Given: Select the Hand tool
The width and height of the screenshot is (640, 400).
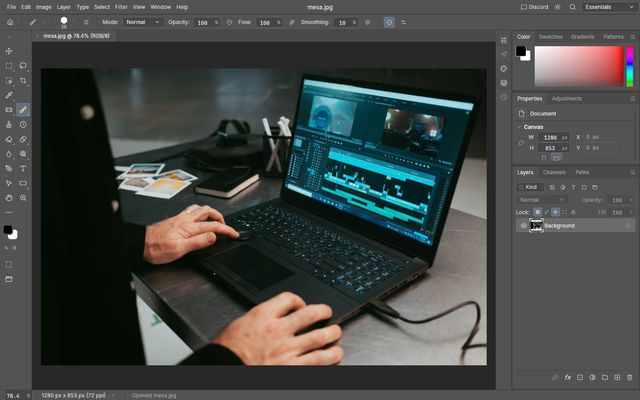Looking at the screenshot, I should 9,198.
